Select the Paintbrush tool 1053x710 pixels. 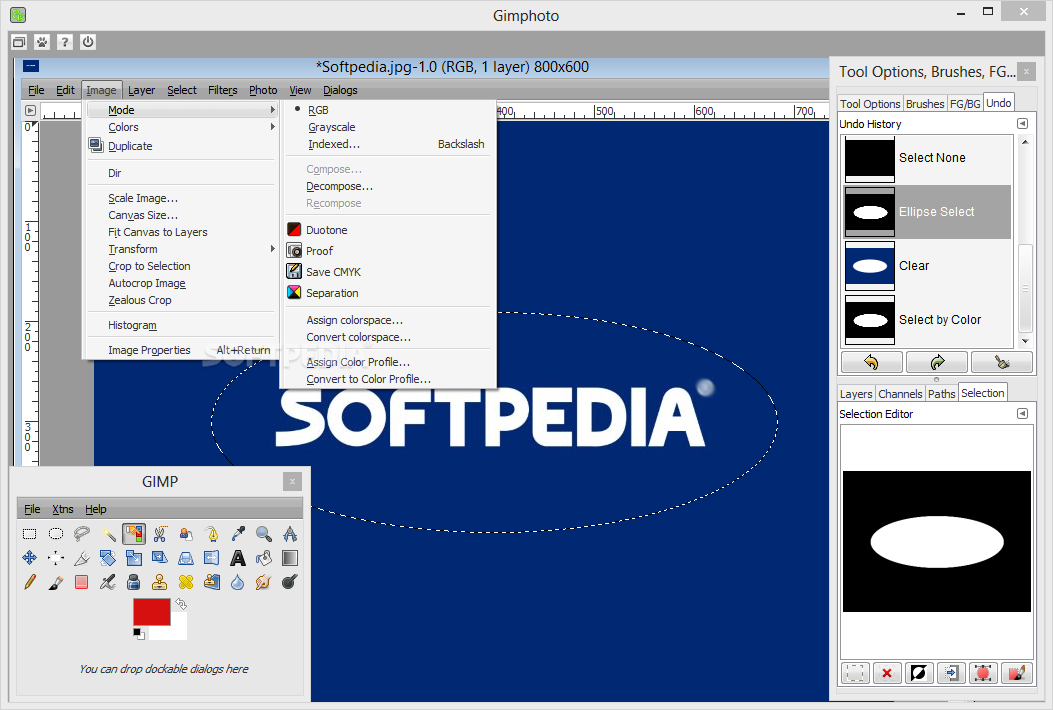point(56,582)
